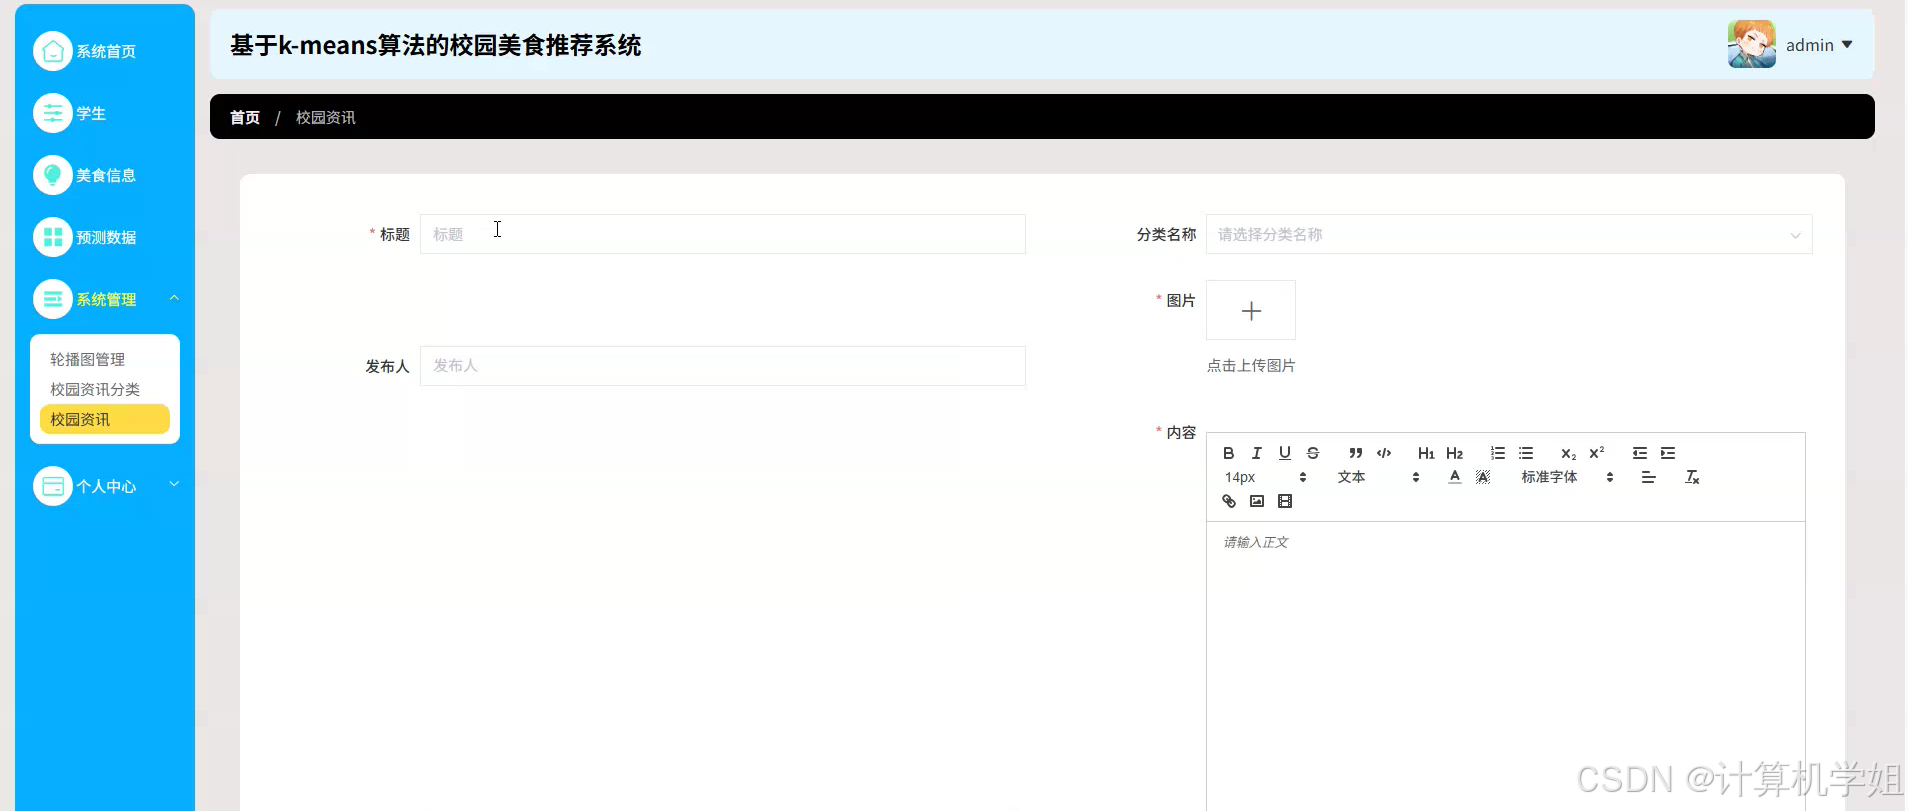
Task: Open 校园资讯分类 submenu item
Action: tap(95, 389)
